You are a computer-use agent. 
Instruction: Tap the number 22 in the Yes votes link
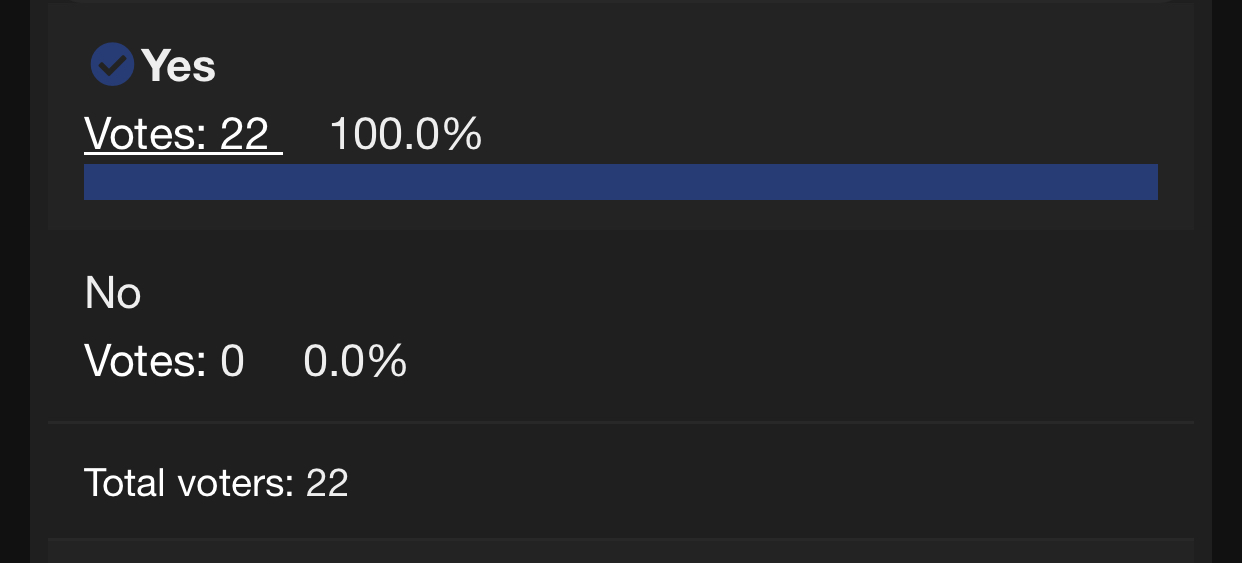[x=244, y=134]
